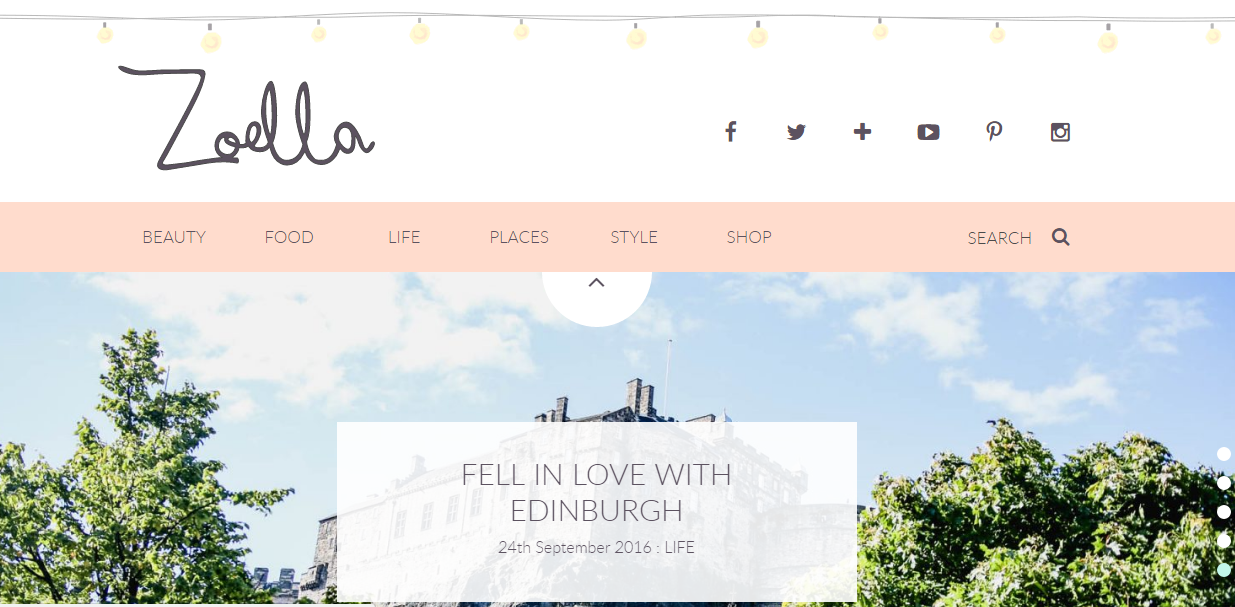The height and width of the screenshot is (607, 1235).
Task: Open the BEAUTY menu section
Action: pyautogui.click(x=174, y=237)
